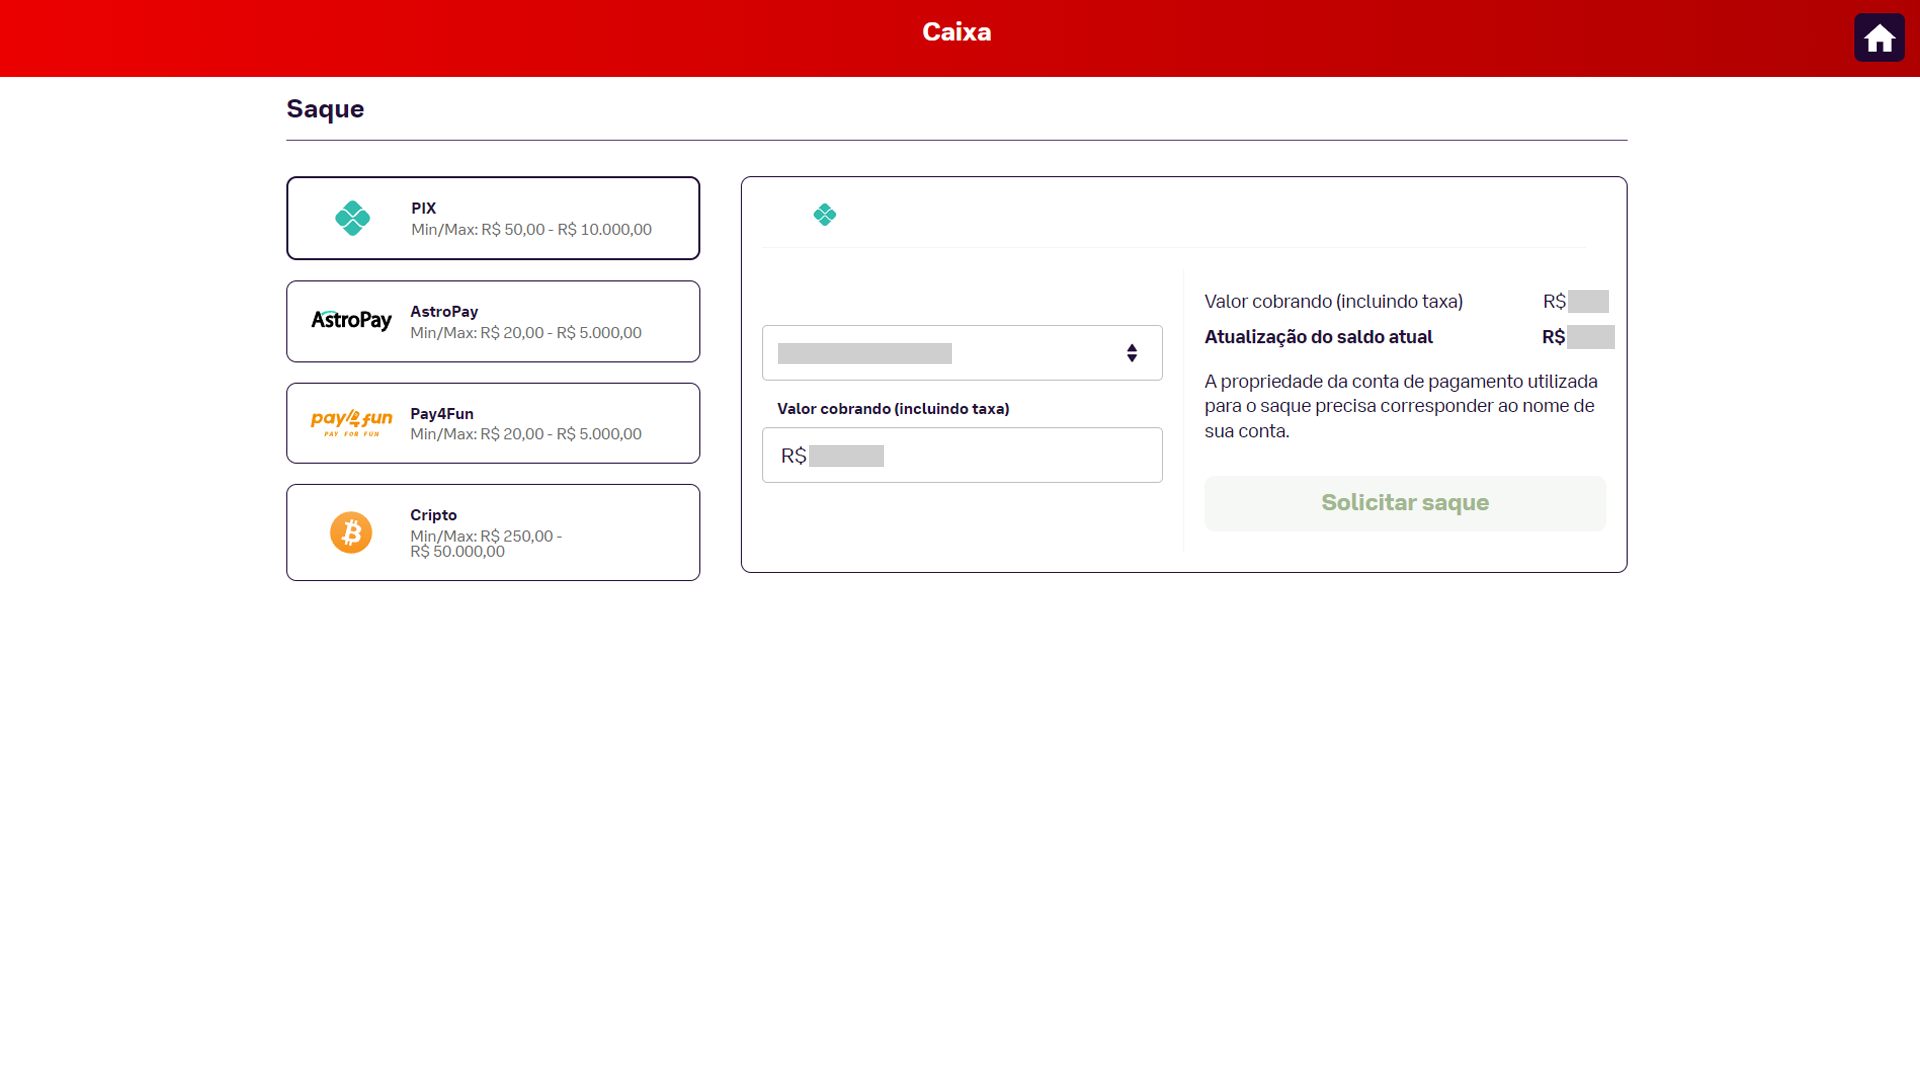This screenshot has height=1080, width=1920.
Task: Select the PIX diamond logo
Action: point(352,218)
